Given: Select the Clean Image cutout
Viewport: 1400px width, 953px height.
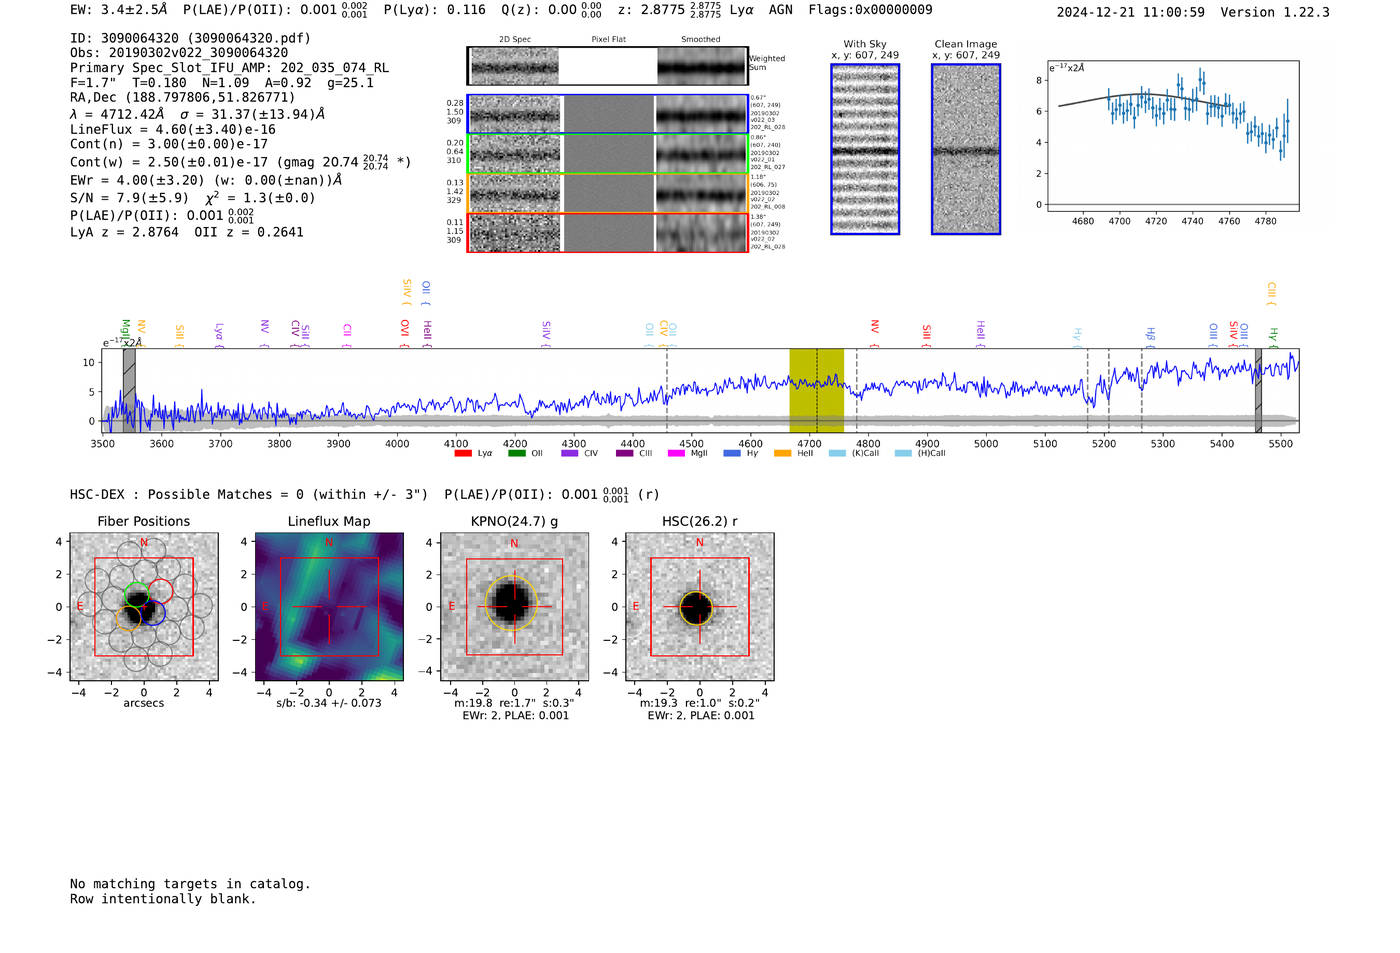Looking at the screenshot, I should coord(966,149).
